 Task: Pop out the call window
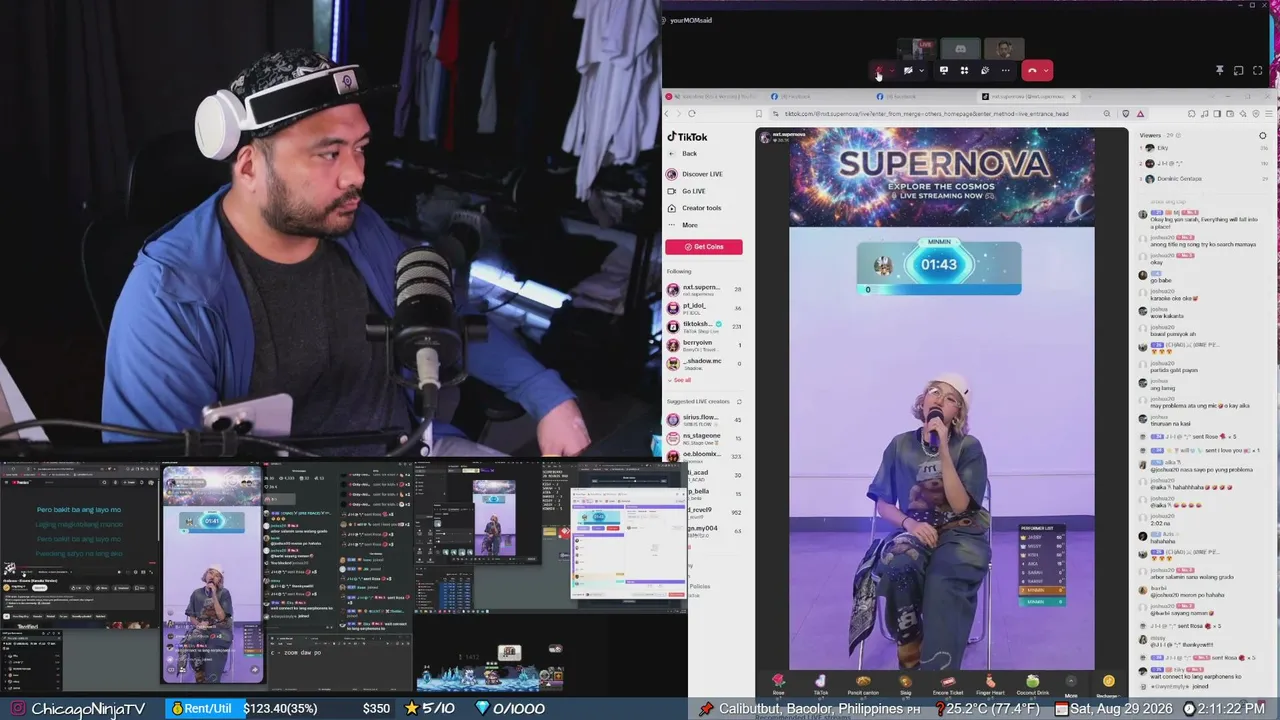click(1238, 71)
